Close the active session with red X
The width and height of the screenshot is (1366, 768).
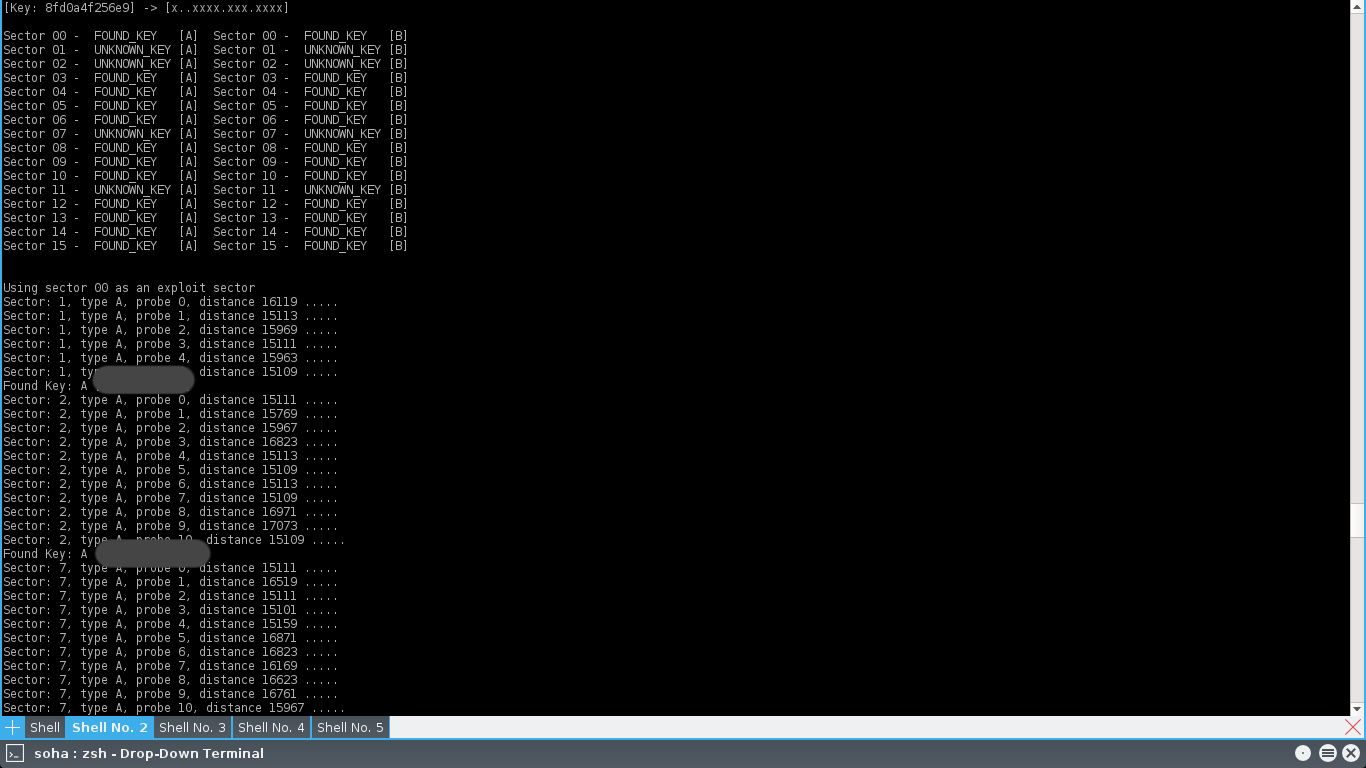pyautogui.click(x=1353, y=727)
